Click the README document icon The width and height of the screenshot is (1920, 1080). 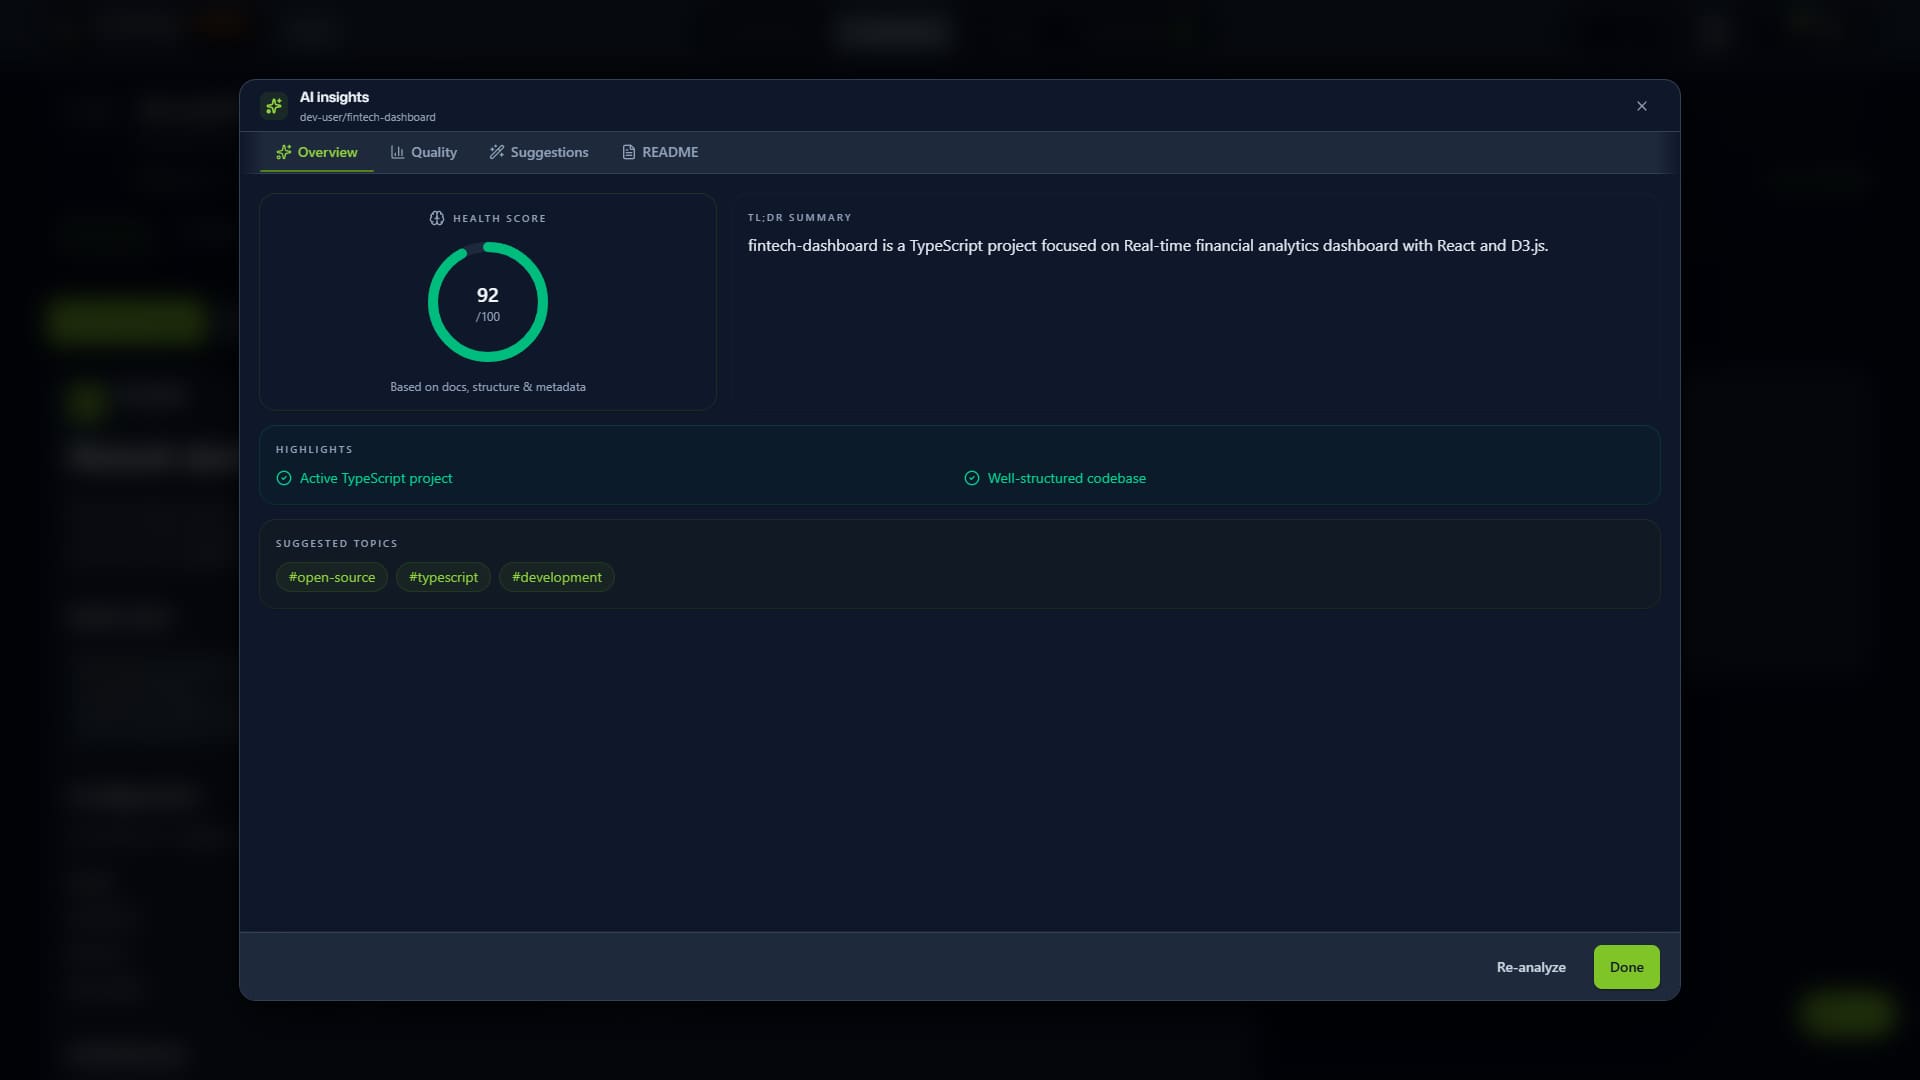[x=629, y=152]
